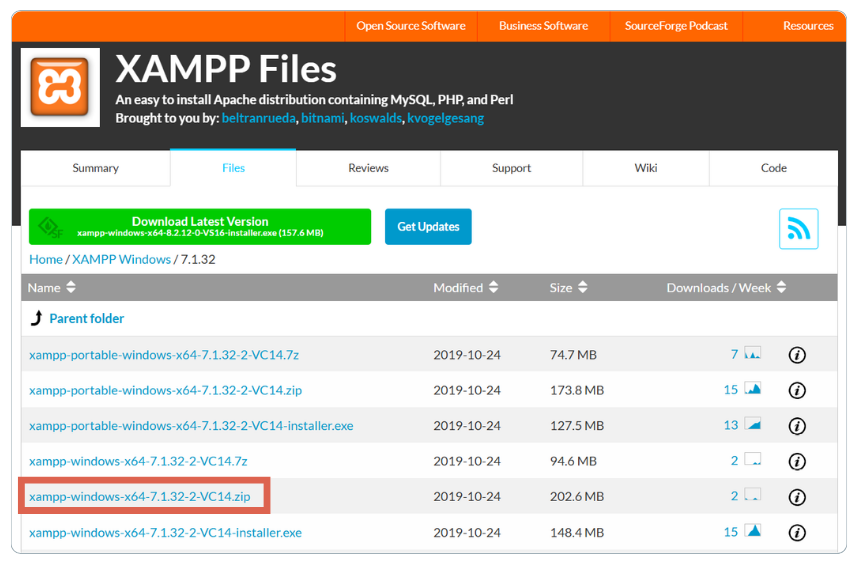Click the 202.6 MB size cell
856x564 pixels.
[x=577, y=497]
